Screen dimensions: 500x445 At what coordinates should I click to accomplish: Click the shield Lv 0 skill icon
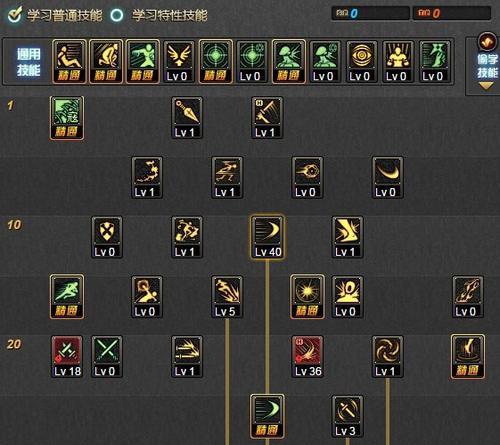click(107, 237)
